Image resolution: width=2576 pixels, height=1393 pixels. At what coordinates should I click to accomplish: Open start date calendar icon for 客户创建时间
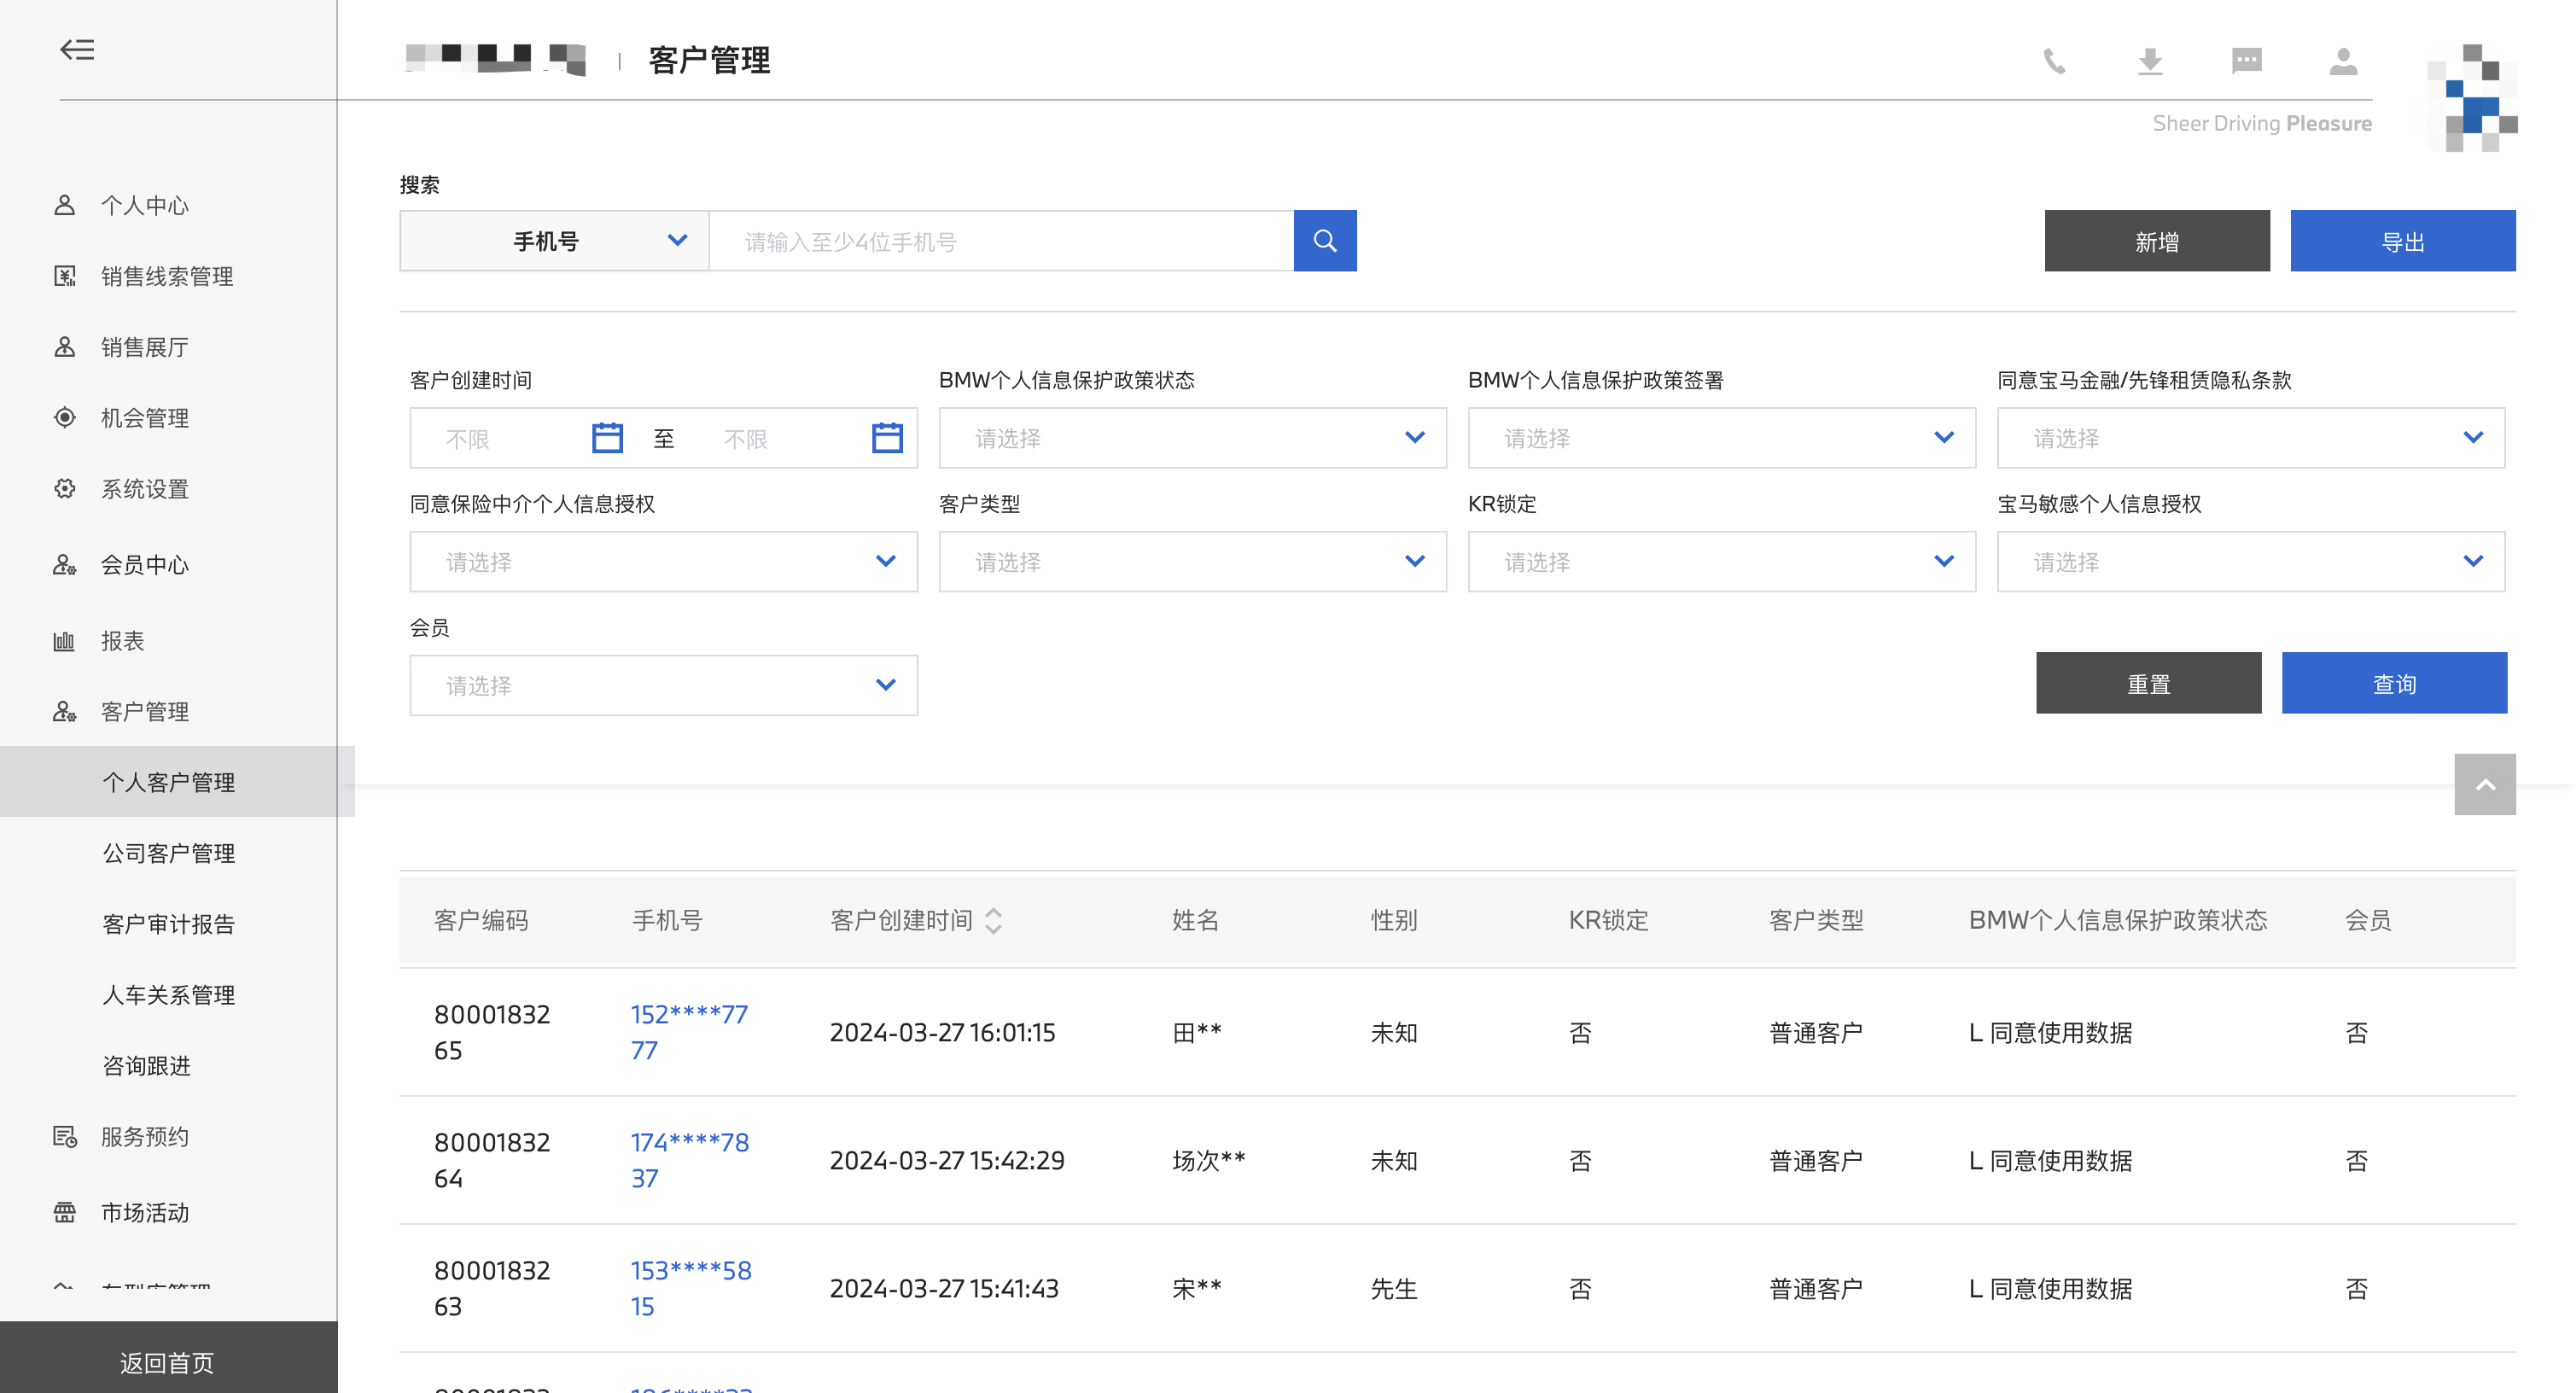click(x=607, y=438)
